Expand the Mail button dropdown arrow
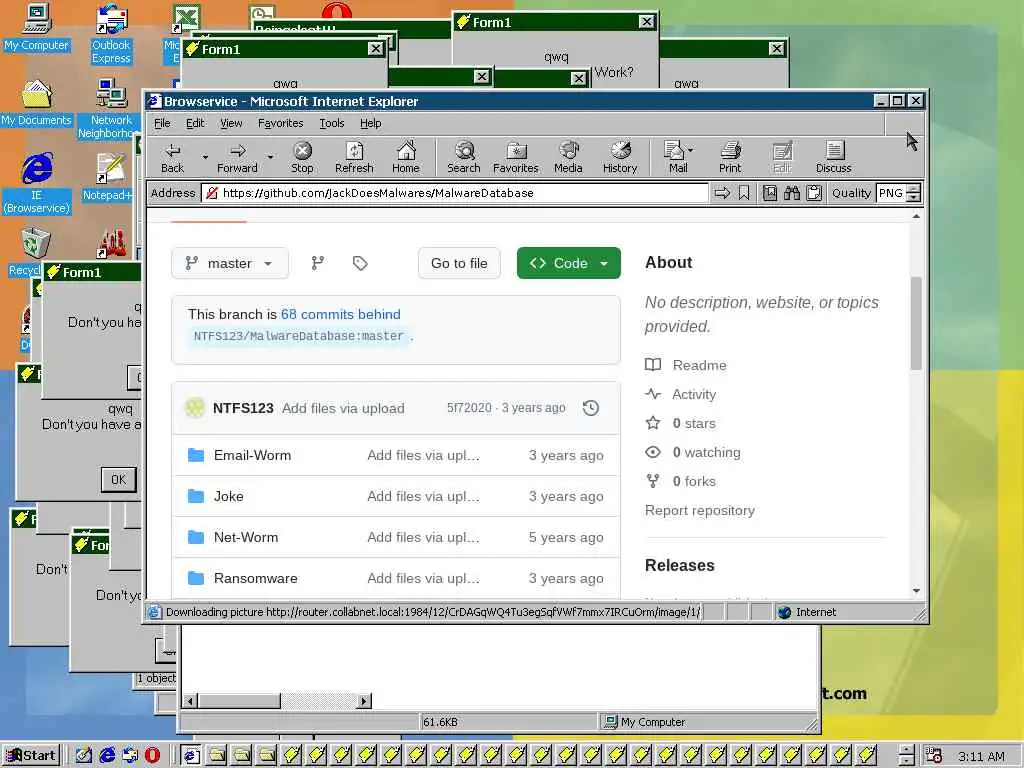The image size is (1024, 768). pyautogui.click(x=691, y=150)
